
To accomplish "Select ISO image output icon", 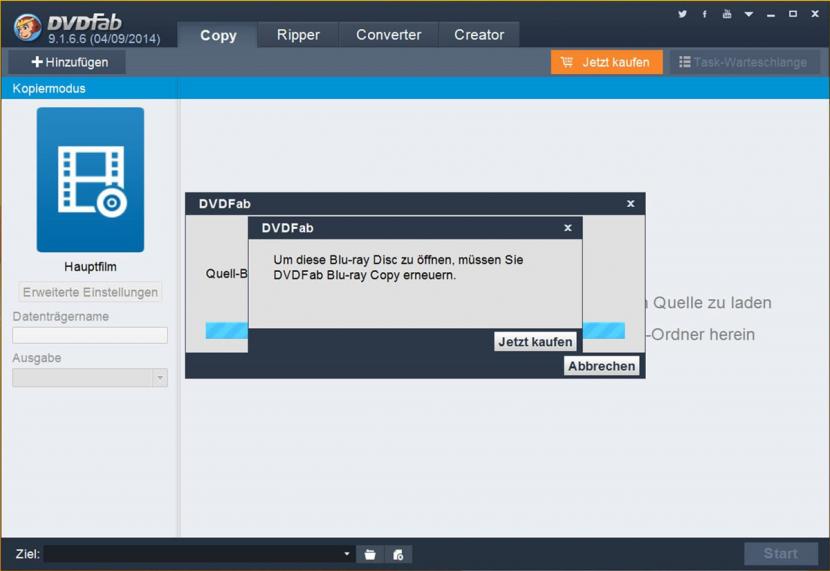I will coord(398,554).
